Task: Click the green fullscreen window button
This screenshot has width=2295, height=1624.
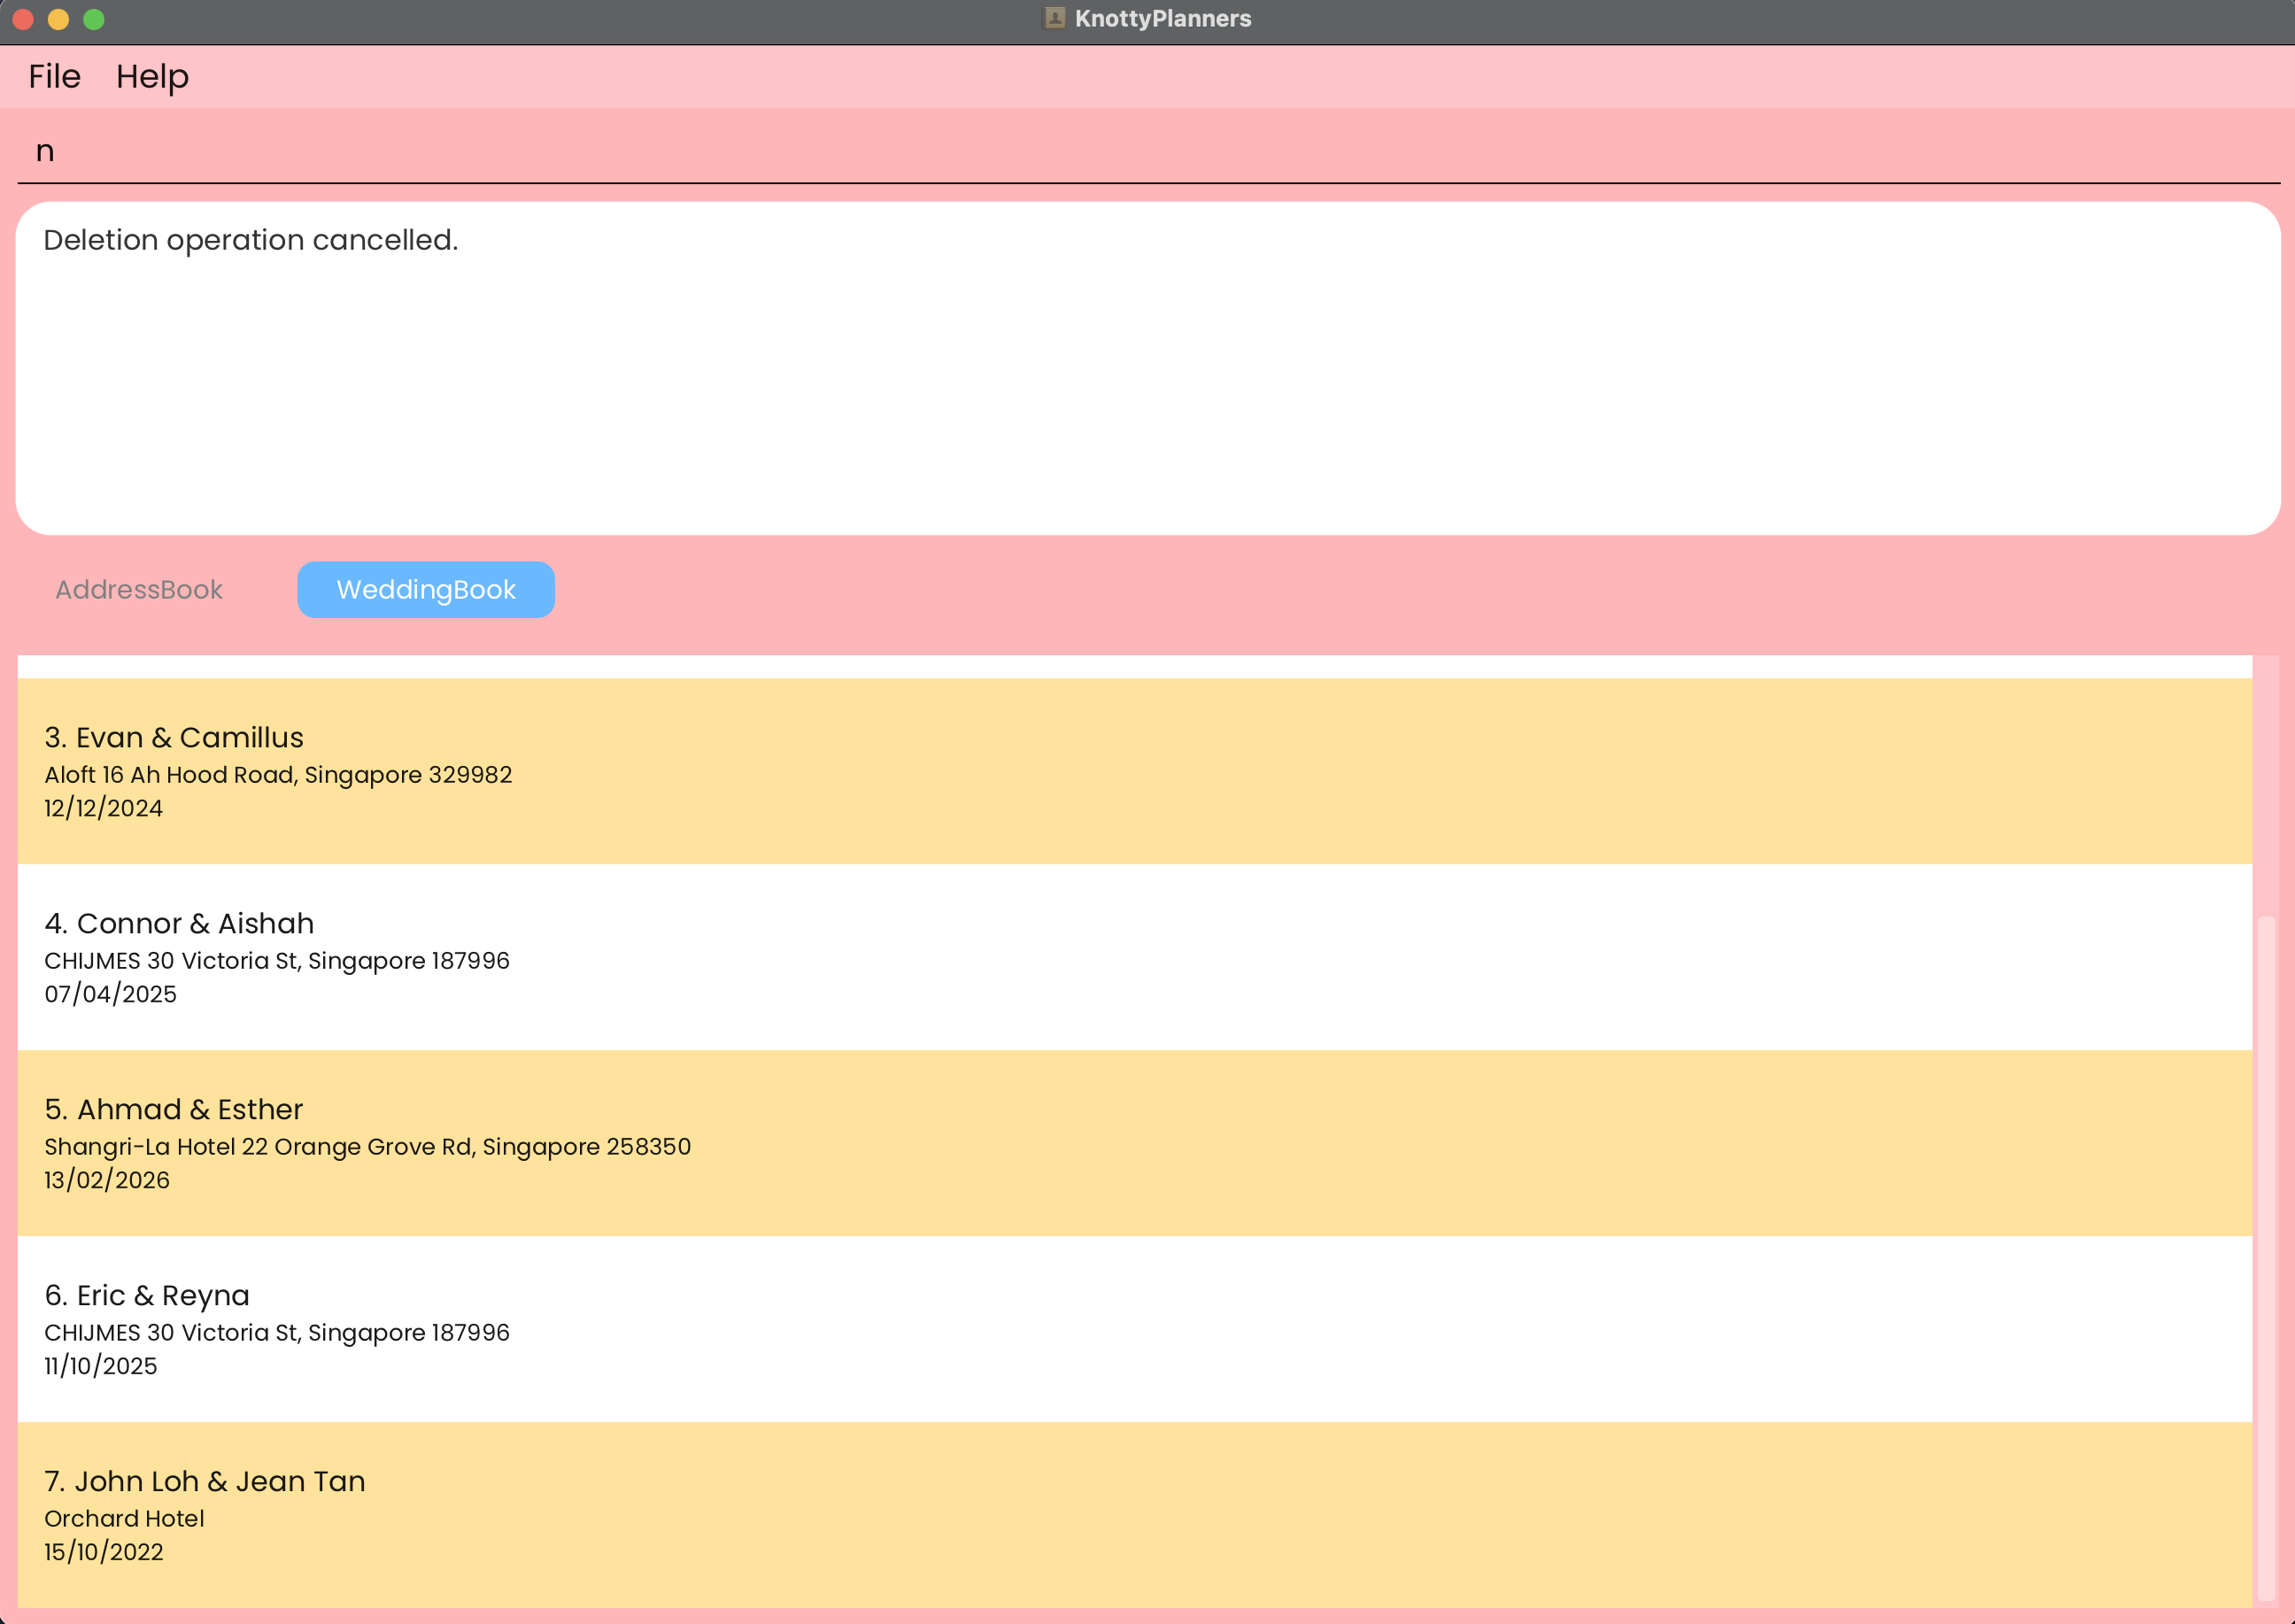Action: tap(94, 19)
